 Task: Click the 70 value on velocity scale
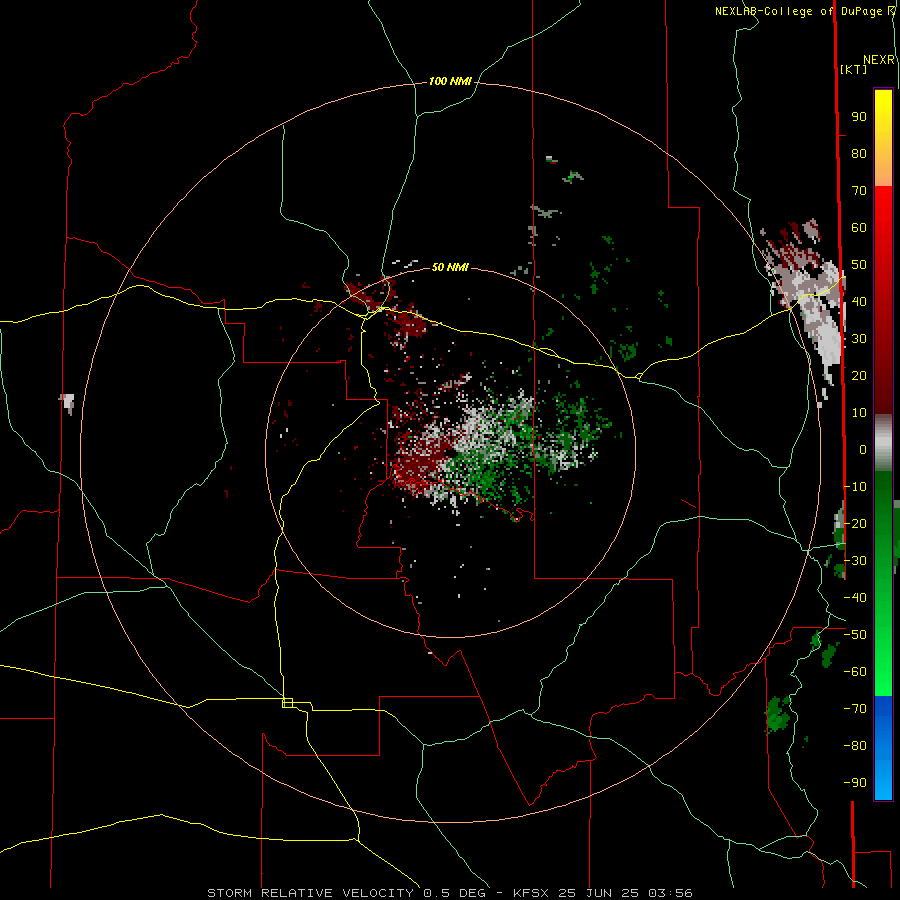859,191
